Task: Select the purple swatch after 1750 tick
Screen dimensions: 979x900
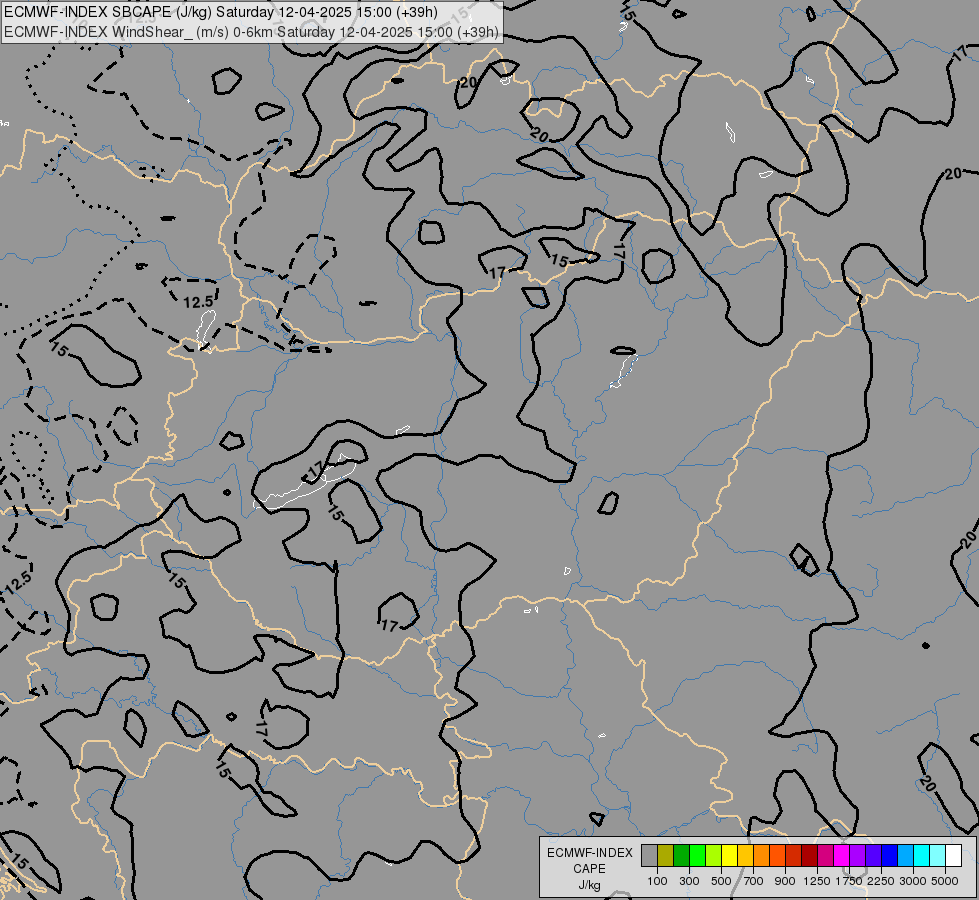Action: click(857, 855)
